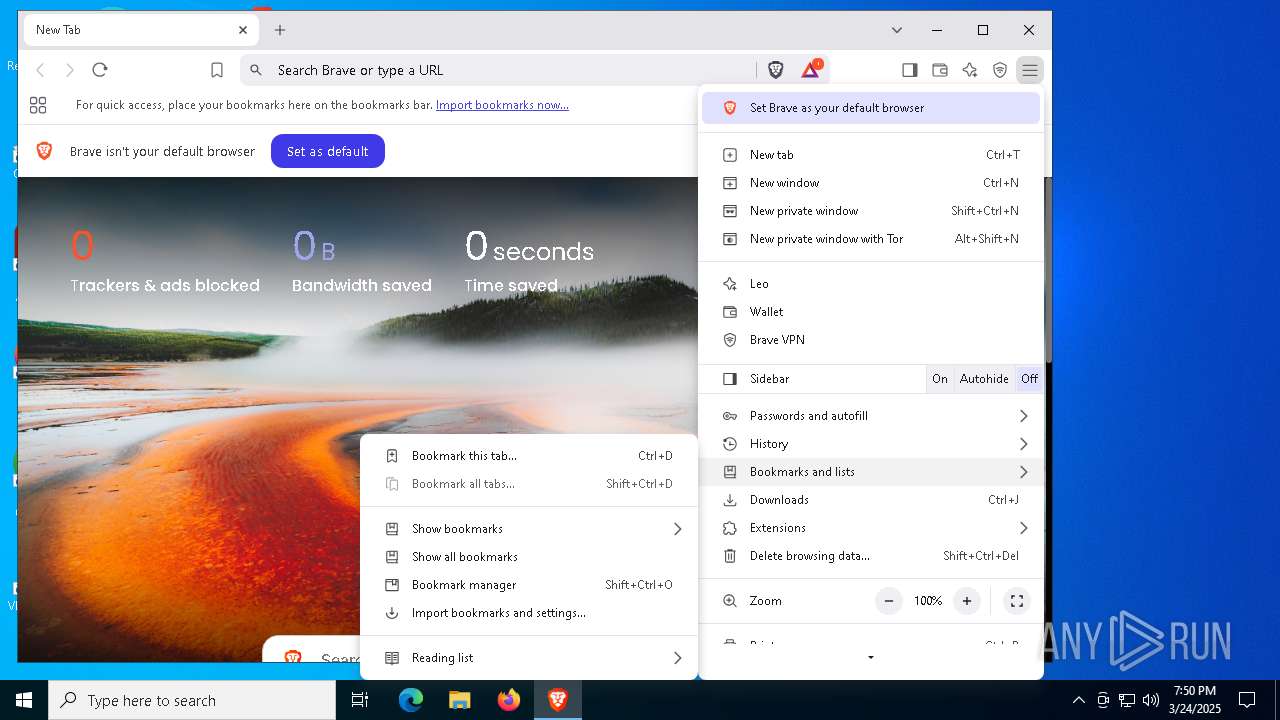The width and height of the screenshot is (1280, 720).
Task: Open Leo AI assistant toolbar icon
Action: [x=969, y=70]
